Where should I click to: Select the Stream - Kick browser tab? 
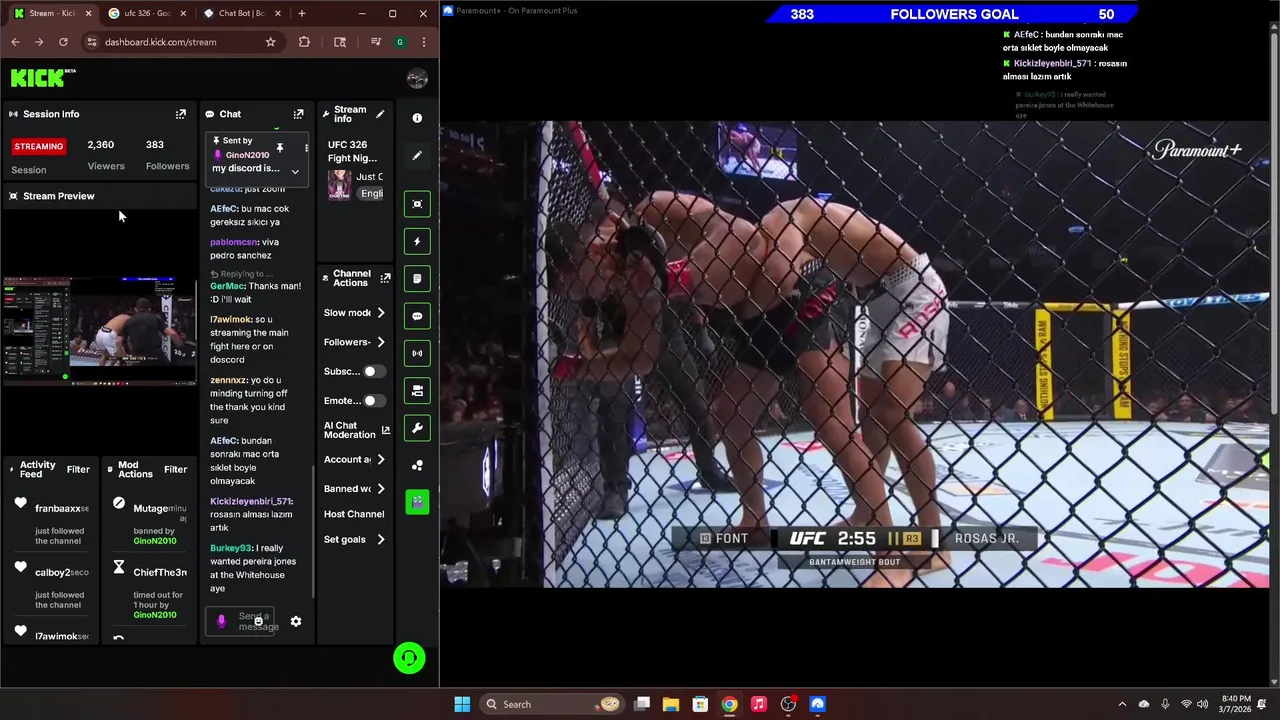52,13
